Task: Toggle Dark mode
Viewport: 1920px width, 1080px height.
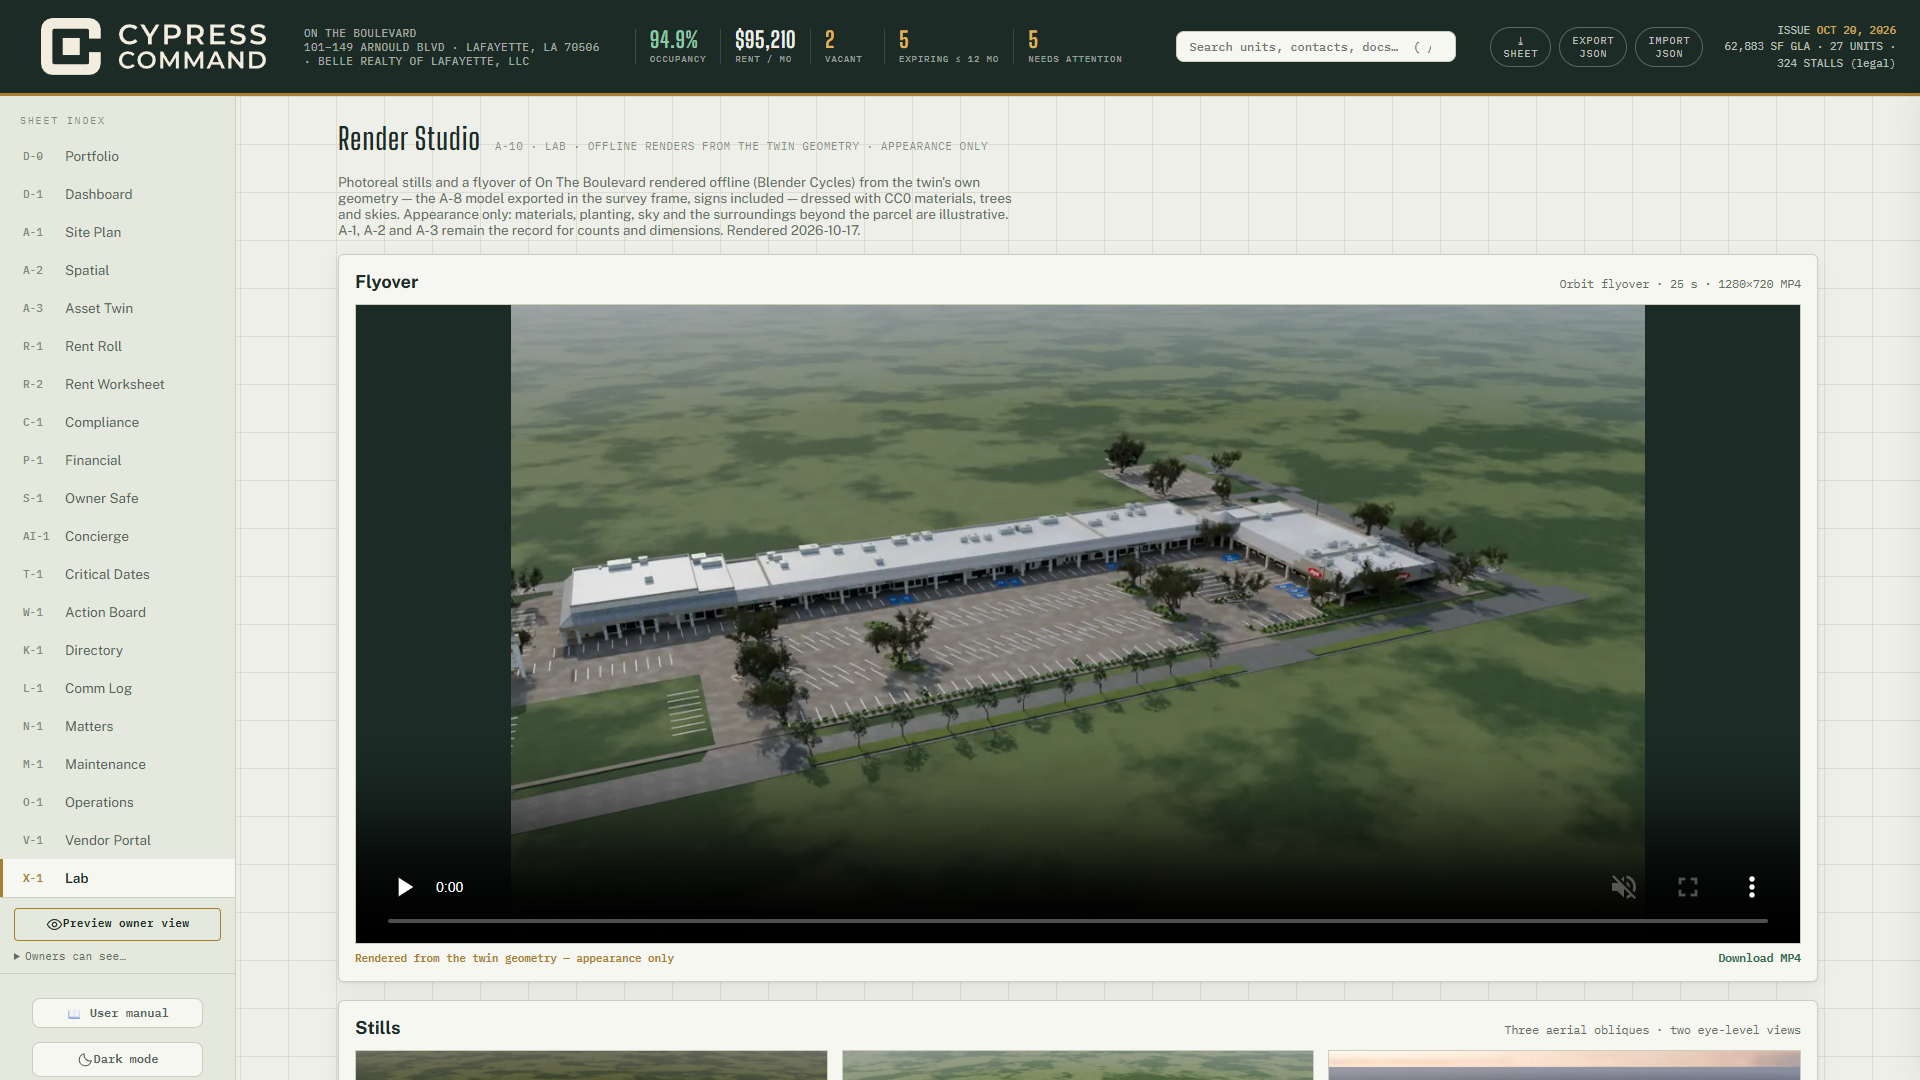Action: 118,1059
